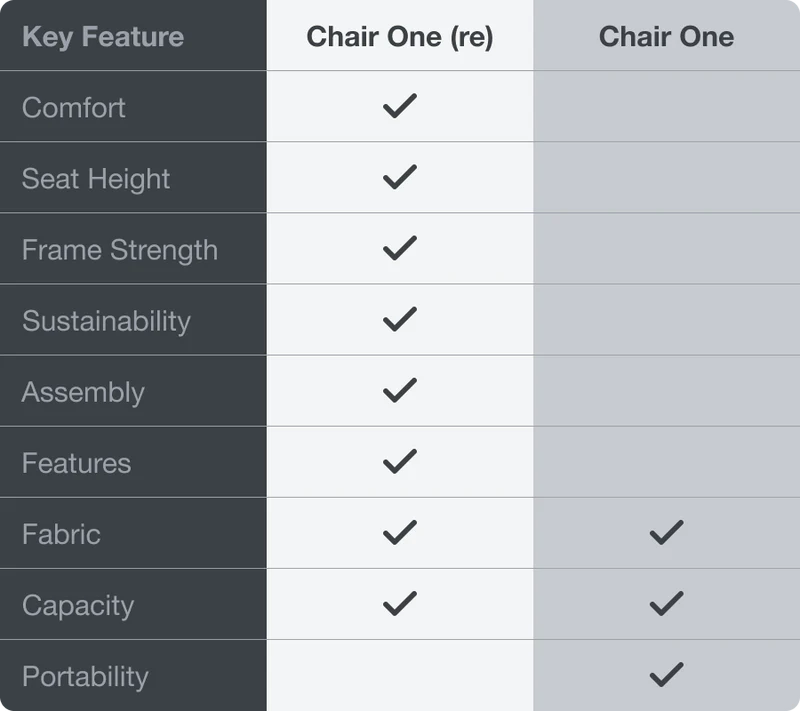
Task: Click the Portability checkmark in the Chair One column
Action: point(666,675)
